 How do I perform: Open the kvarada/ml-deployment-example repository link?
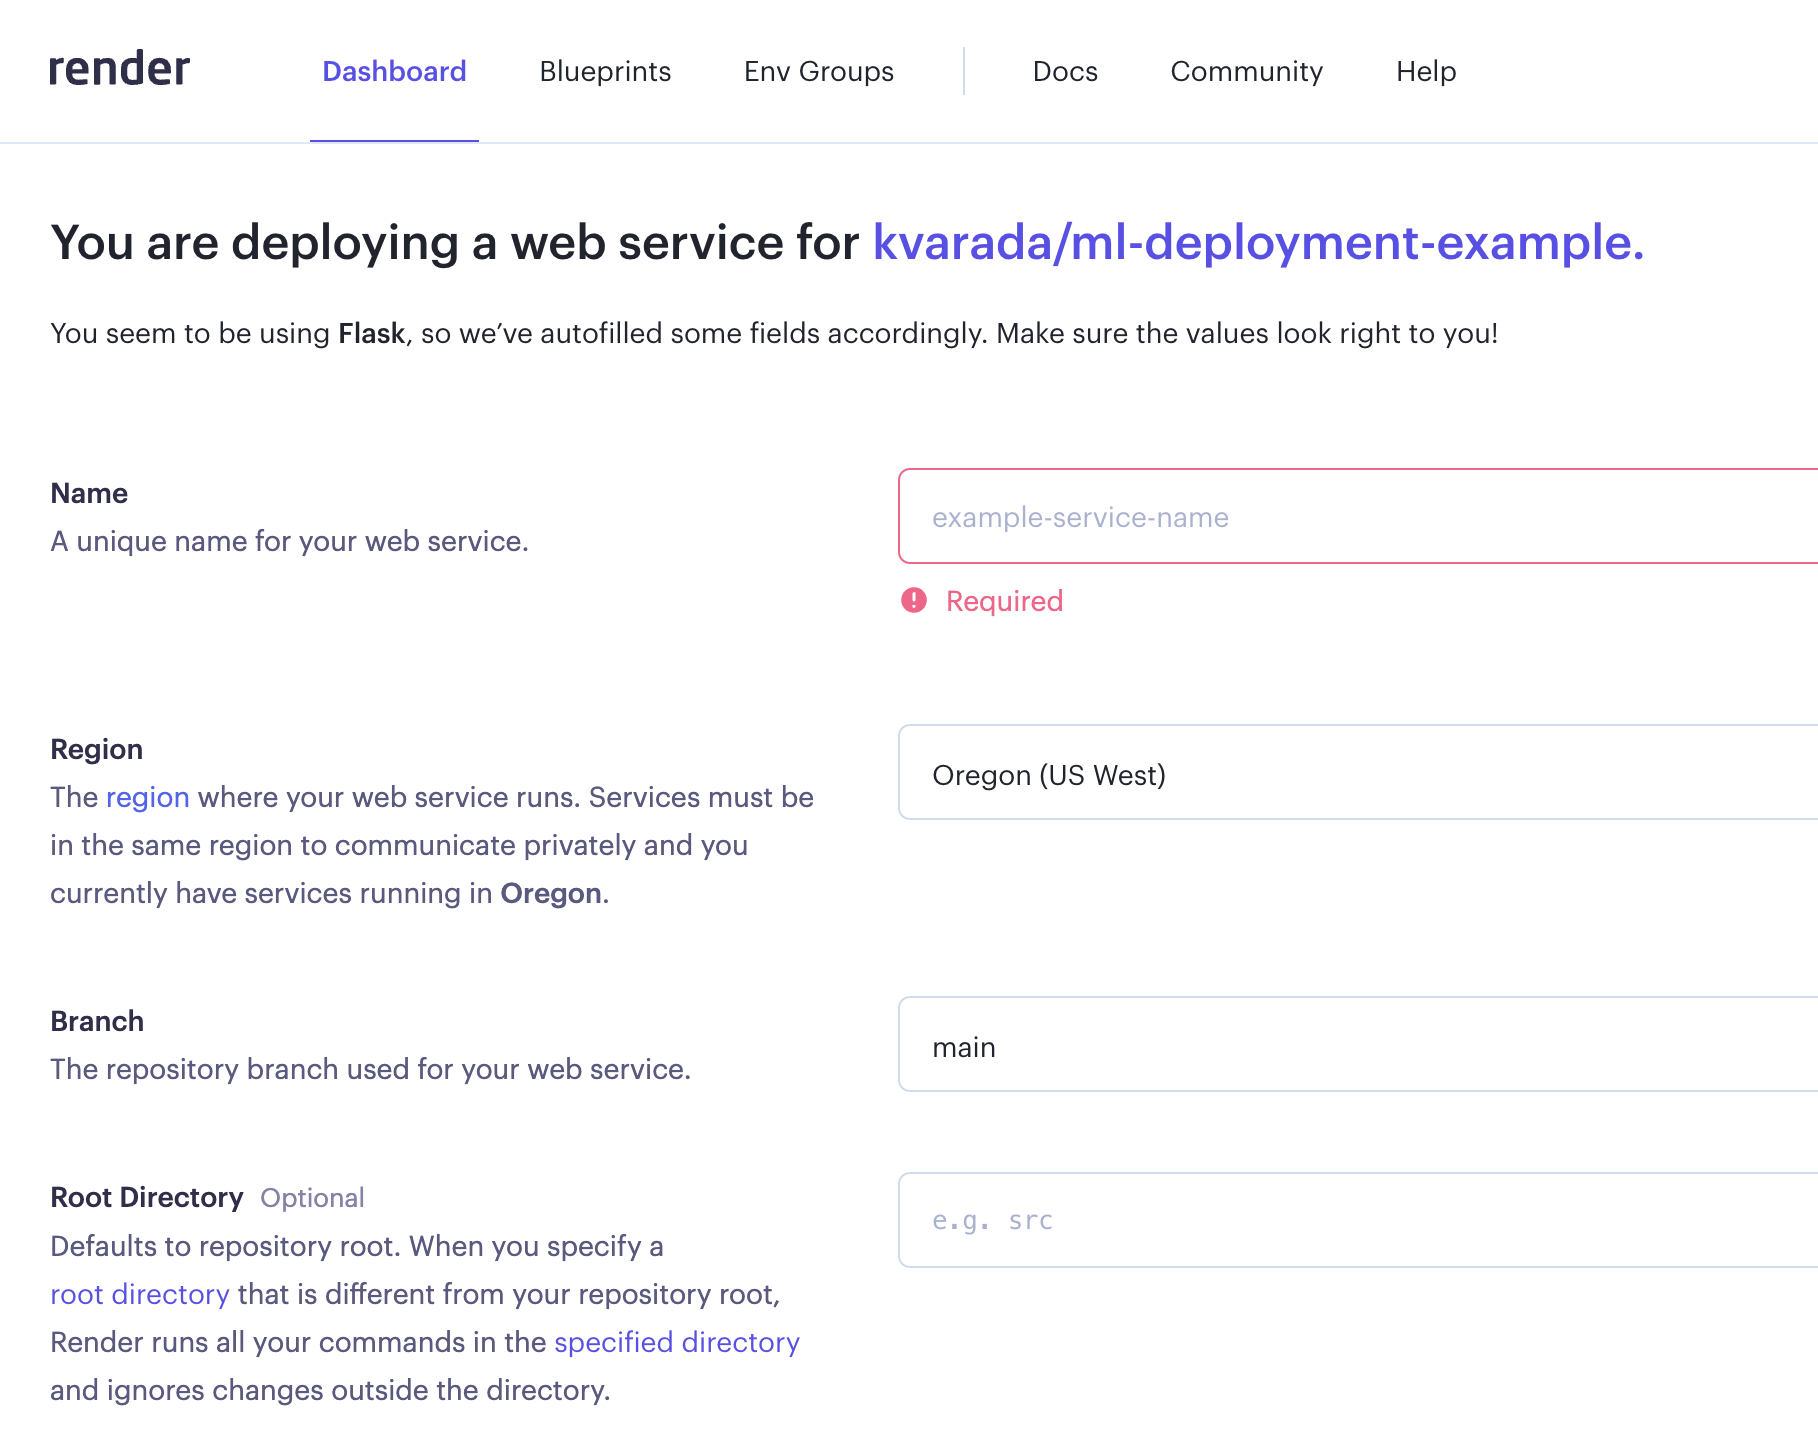pos(1257,243)
